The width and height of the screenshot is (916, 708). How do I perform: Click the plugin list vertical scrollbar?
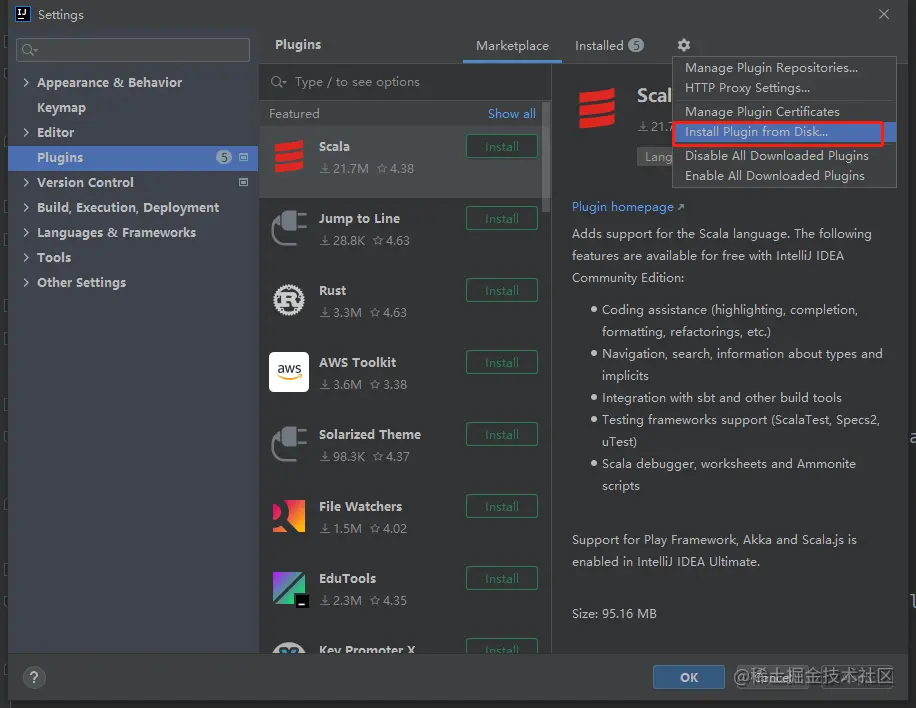pyautogui.click(x=546, y=158)
